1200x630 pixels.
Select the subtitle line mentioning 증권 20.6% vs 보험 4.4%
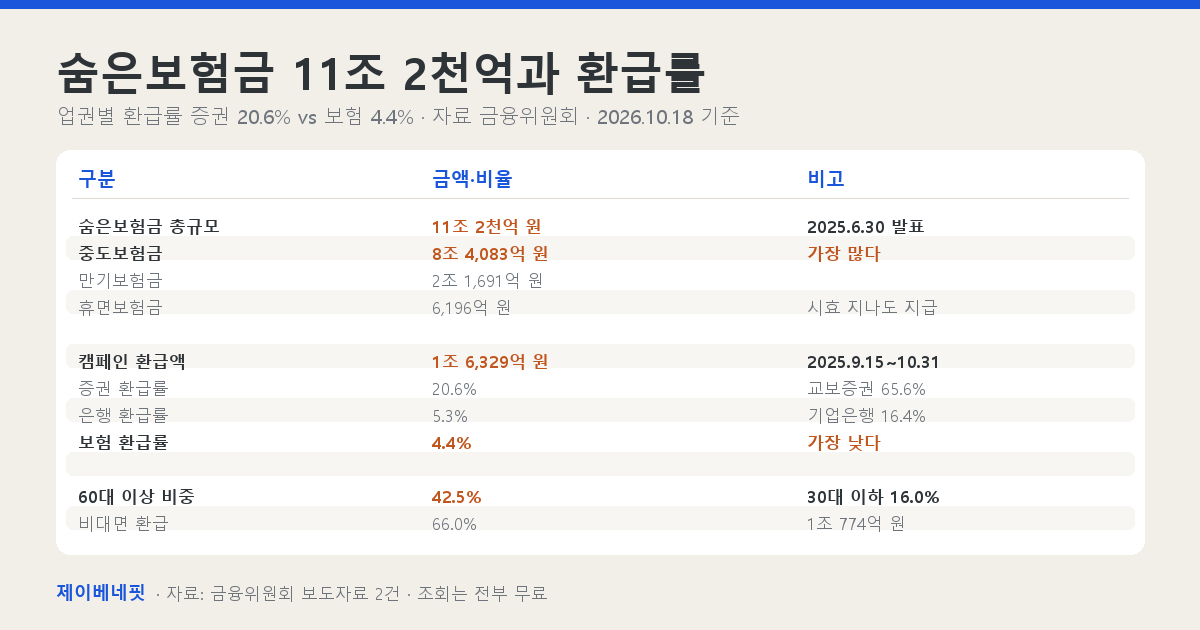click(398, 116)
